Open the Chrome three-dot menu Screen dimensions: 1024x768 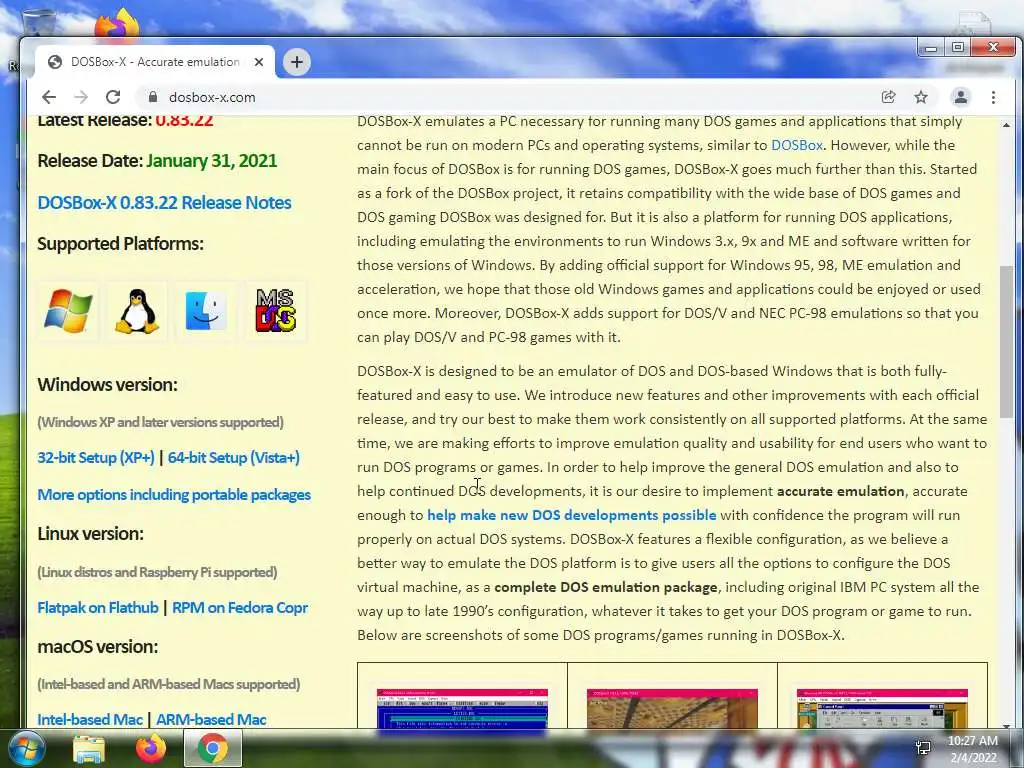(993, 97)
